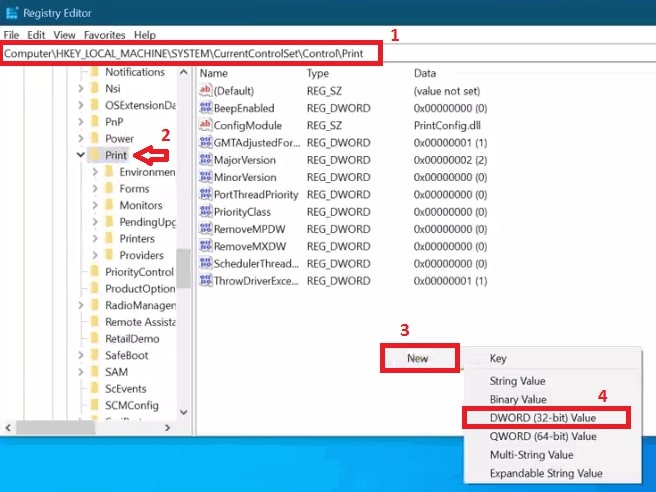Viewport: 656px width, 492px height.
Task: Click the RemoveMPDW DWORD icon
Action: click(205, 229)
